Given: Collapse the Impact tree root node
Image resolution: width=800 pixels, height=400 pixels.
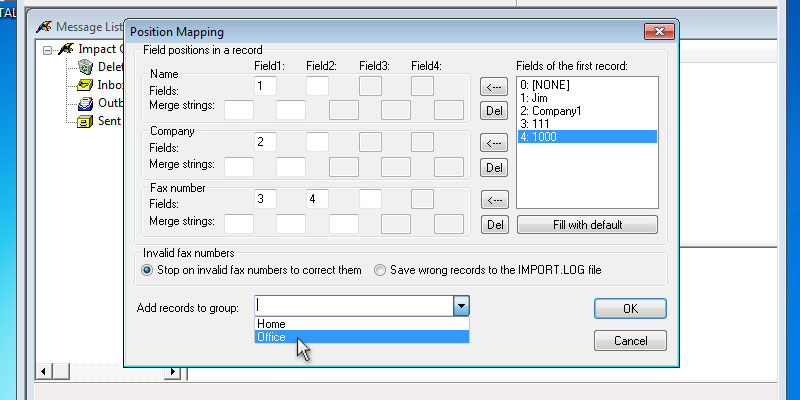Looking at the screenshot, I should pos(47,49).
